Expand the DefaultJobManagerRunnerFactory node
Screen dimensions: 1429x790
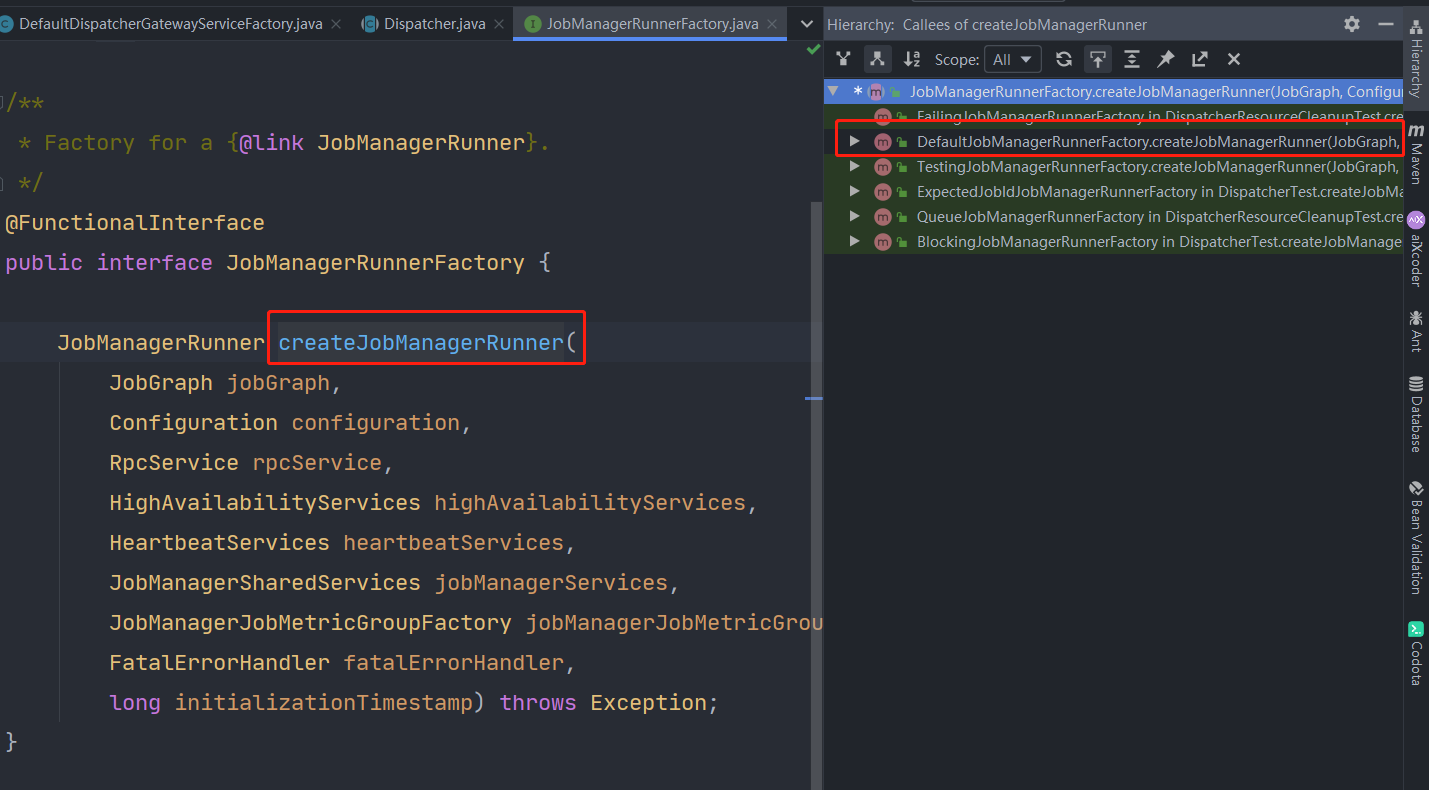pyautogui.click(x=854, y=141)
